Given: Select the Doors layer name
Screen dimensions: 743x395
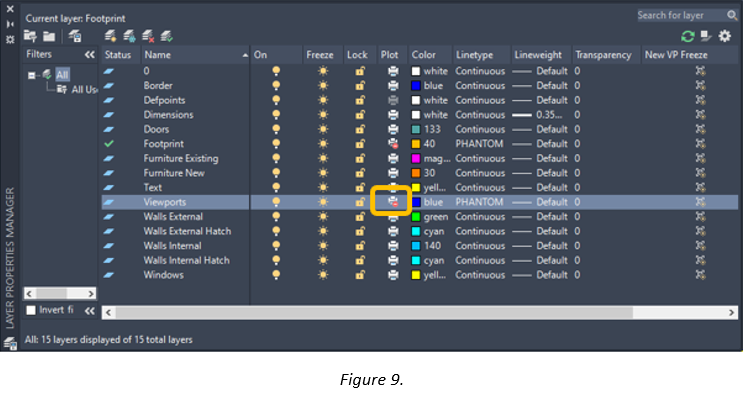Looking at the screenshot, I should (x=156, y=129).
